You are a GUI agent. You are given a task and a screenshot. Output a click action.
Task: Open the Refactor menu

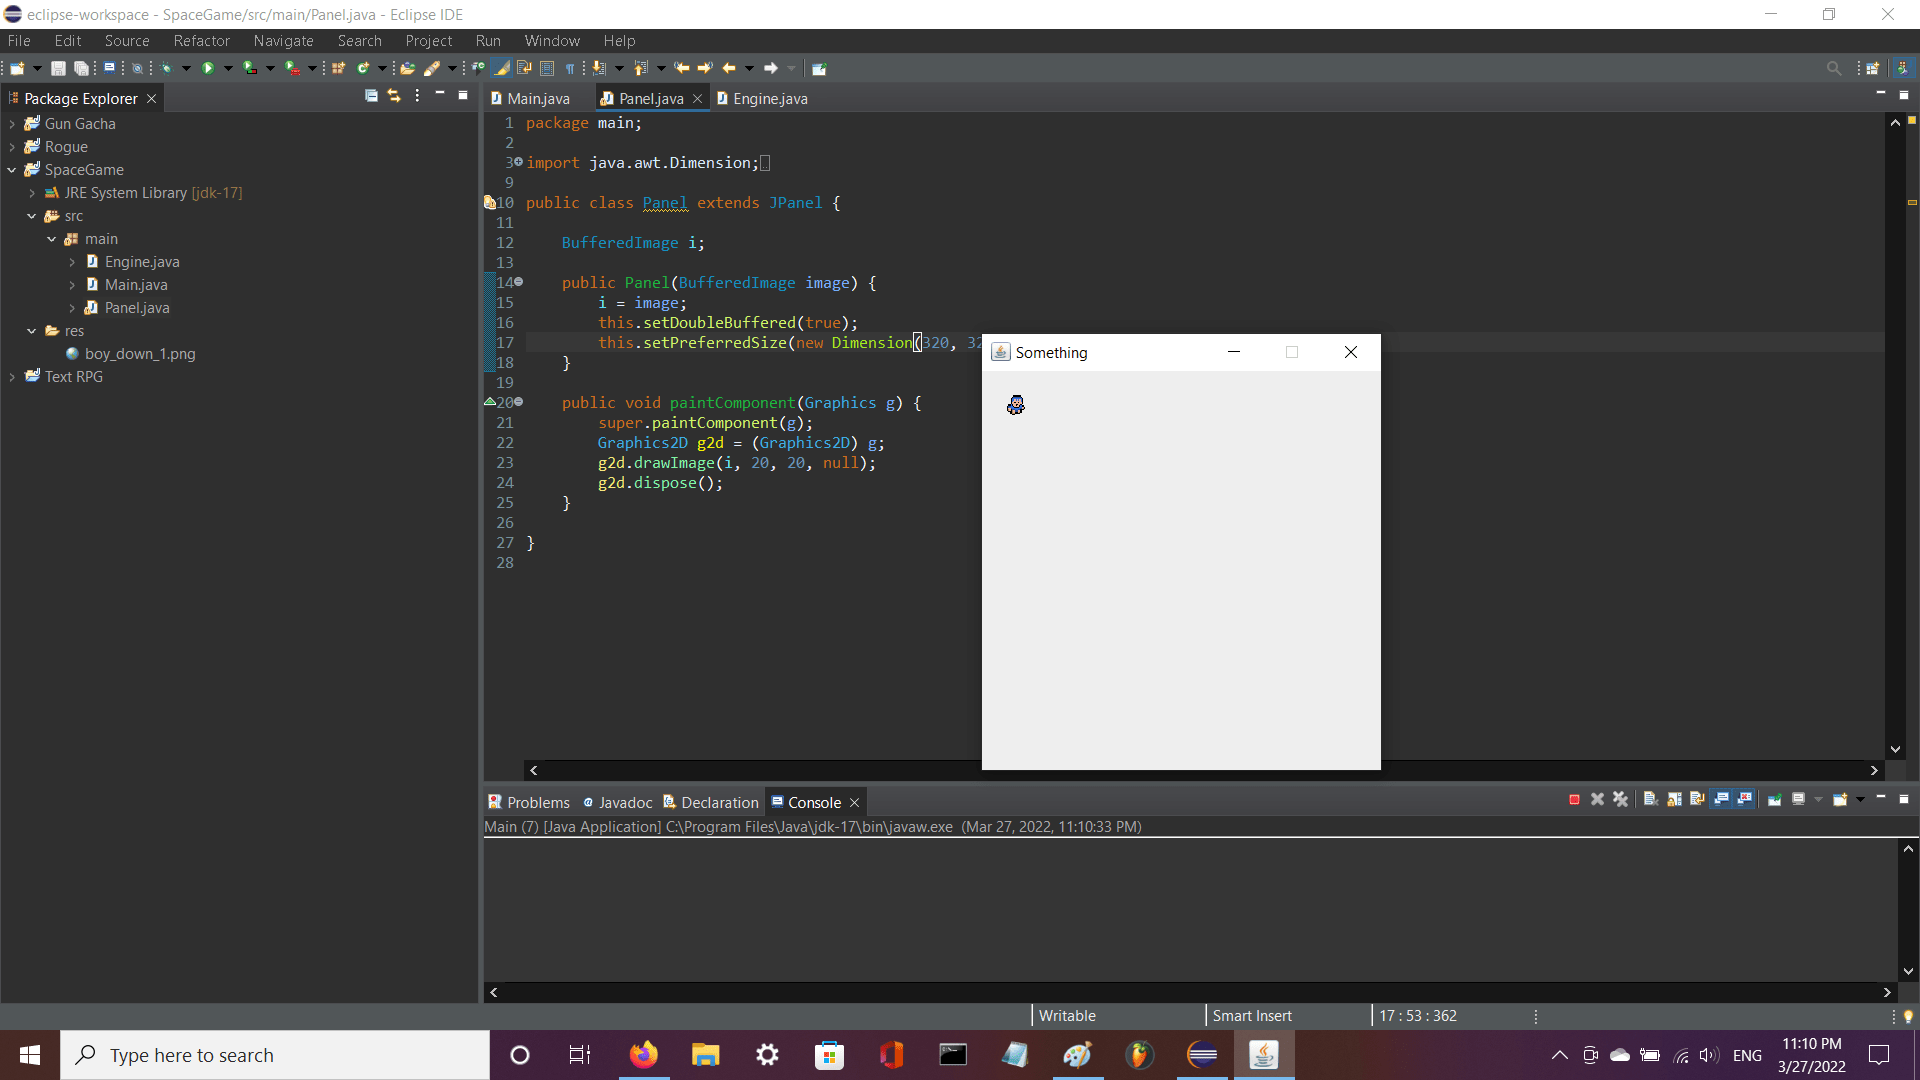click(x=201, y=41)
